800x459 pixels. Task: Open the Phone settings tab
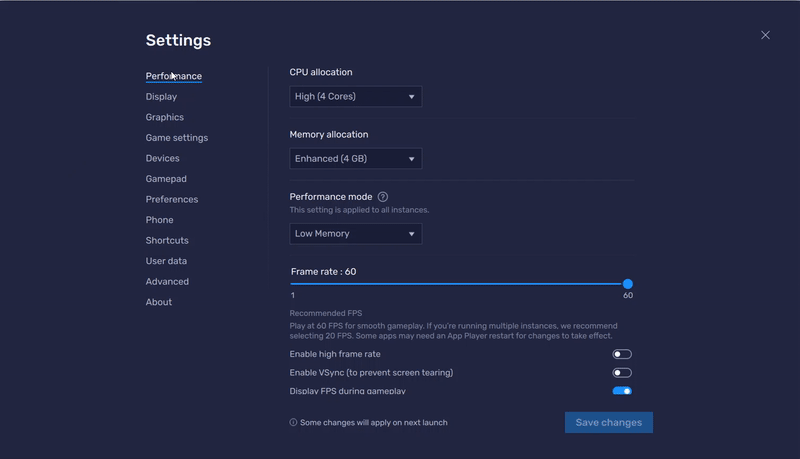point(159,220)
